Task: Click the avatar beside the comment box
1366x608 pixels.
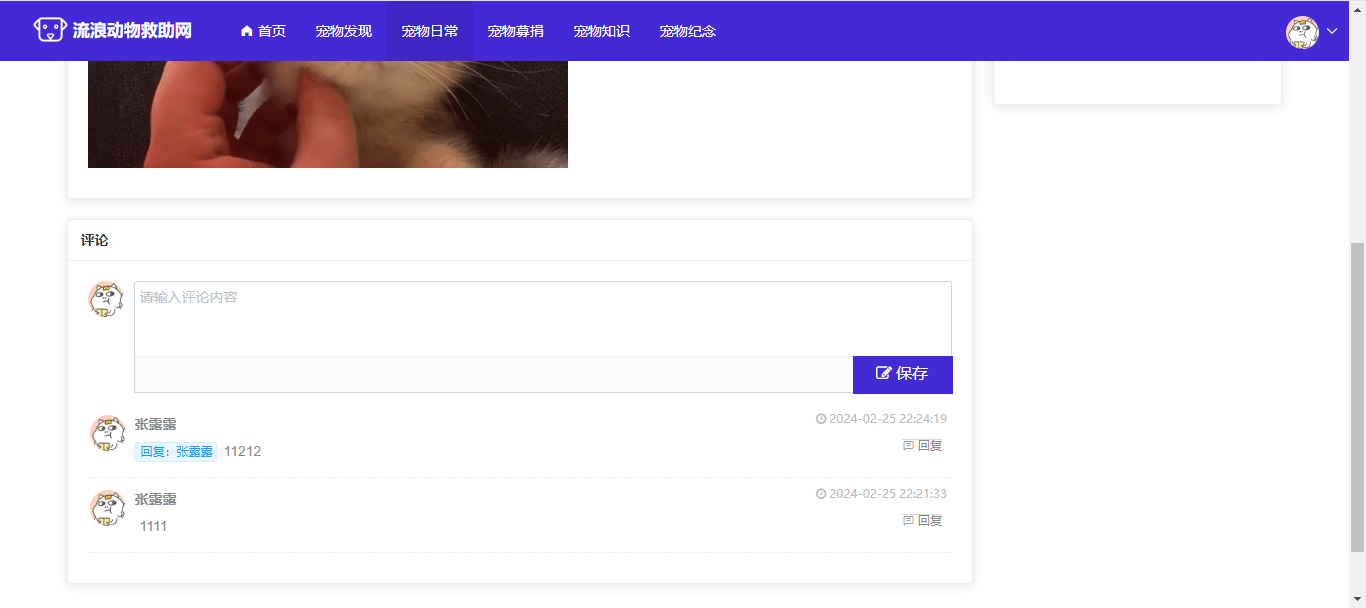Action: click(x=106, y=299)
